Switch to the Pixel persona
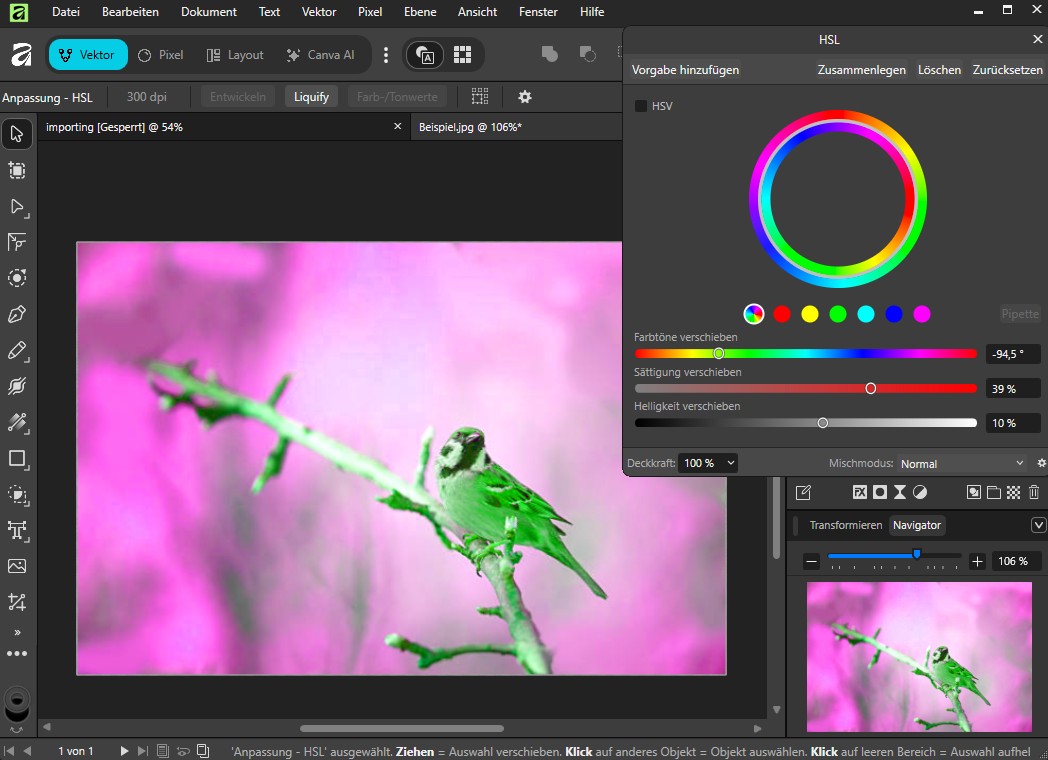1048x760 pixels. (160, 55)
